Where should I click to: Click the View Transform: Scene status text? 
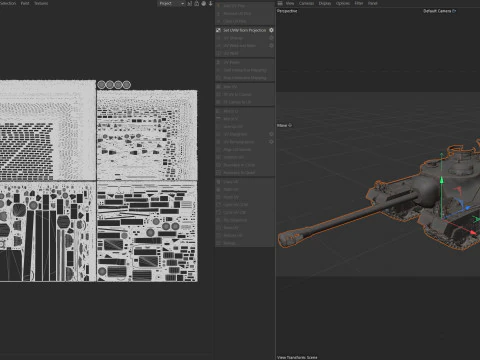297,357
